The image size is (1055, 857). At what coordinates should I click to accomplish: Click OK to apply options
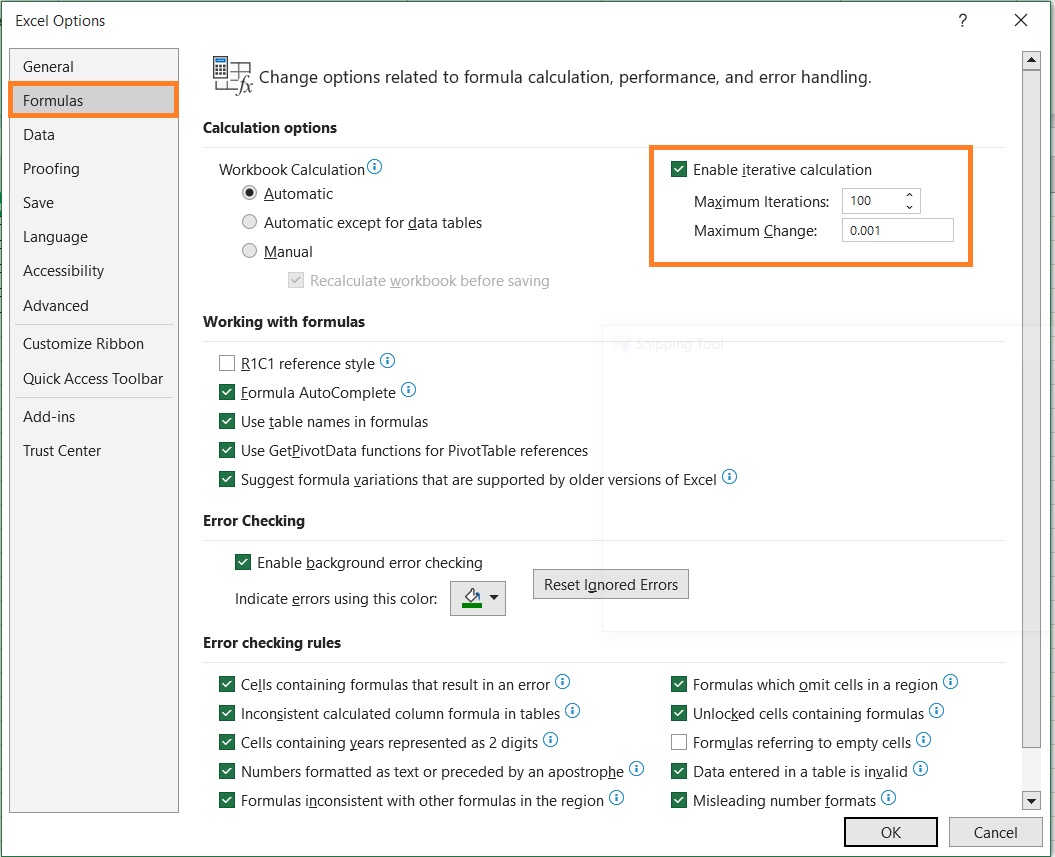tap(891, 832)
